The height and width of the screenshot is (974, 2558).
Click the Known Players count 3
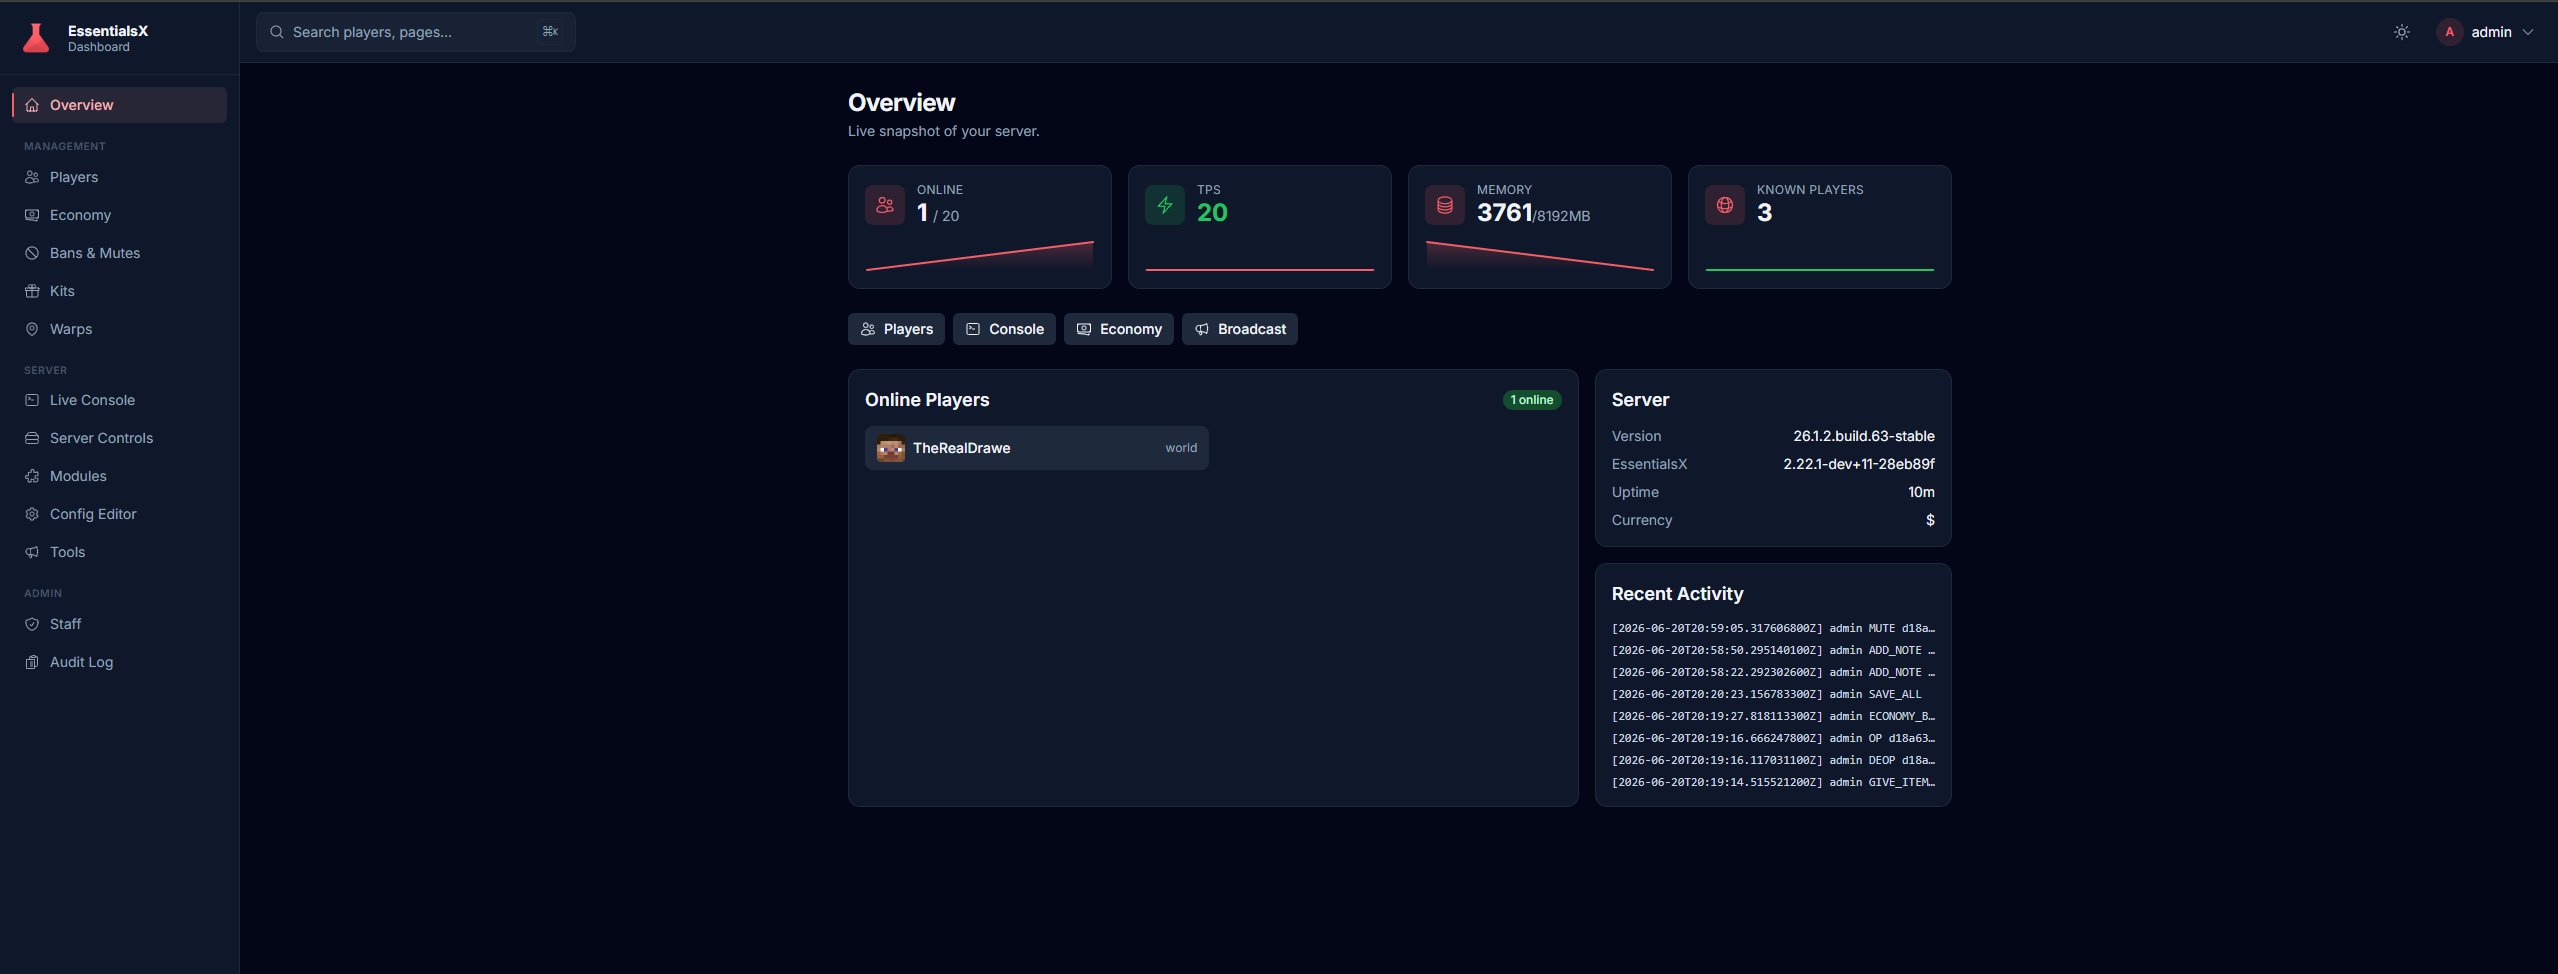[x=1764, y=213]
